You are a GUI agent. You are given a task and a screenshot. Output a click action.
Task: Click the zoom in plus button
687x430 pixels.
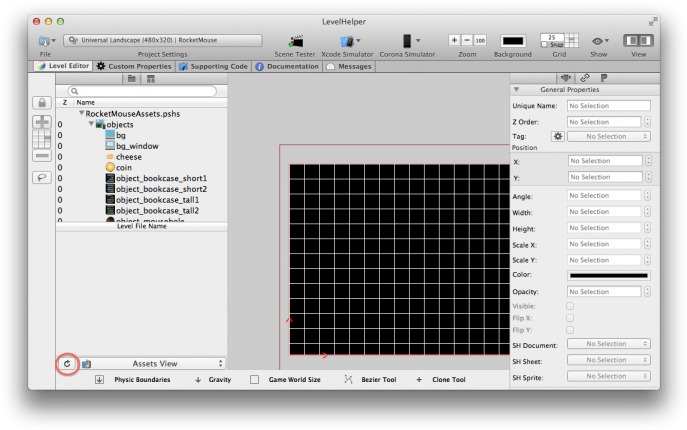pyautogui.click(x=454, y=40)
